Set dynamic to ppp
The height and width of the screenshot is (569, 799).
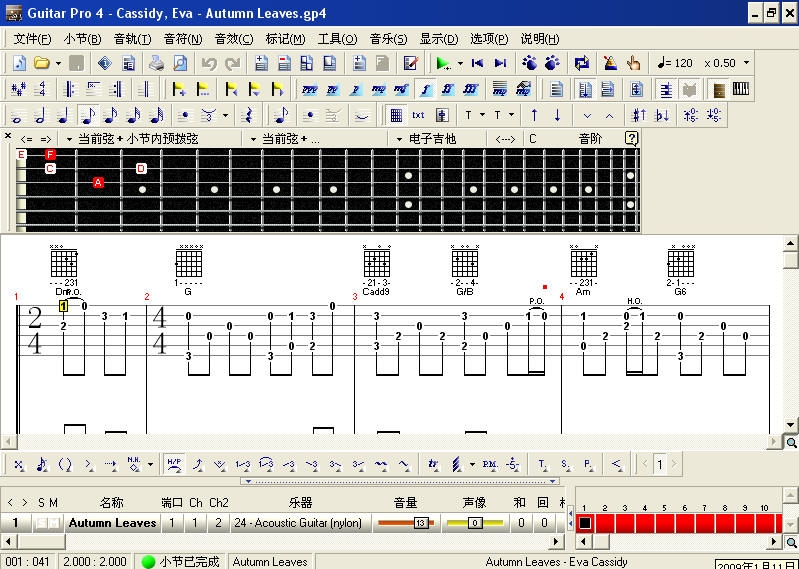pyautogui.click(x=309, y=90)
